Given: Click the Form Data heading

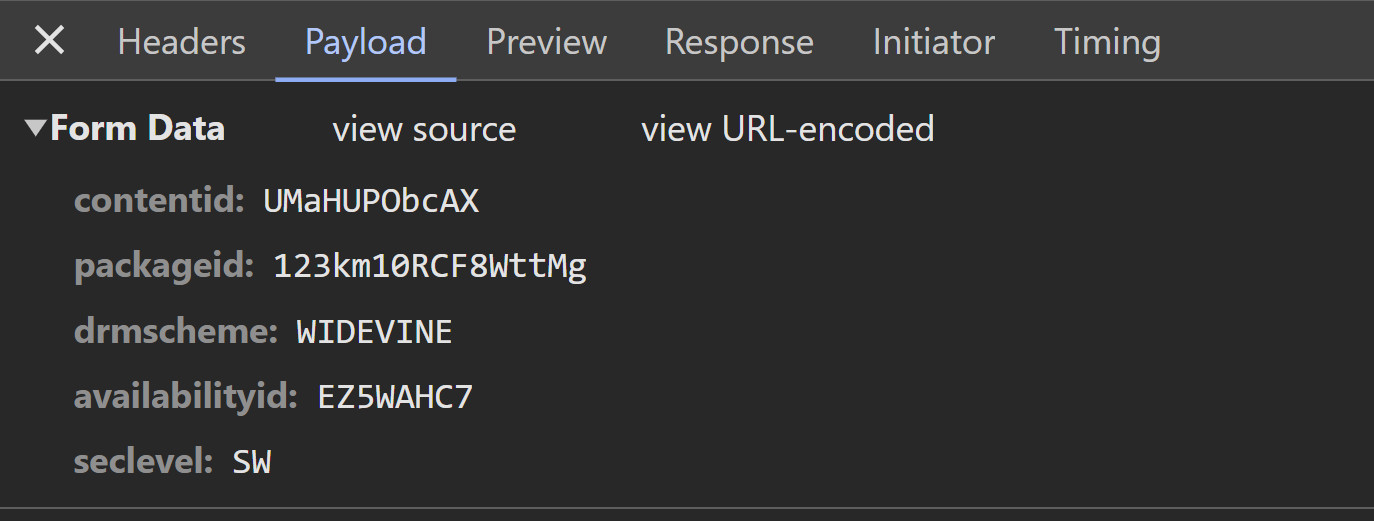Looking at the screenshot, I should point(137,129).
